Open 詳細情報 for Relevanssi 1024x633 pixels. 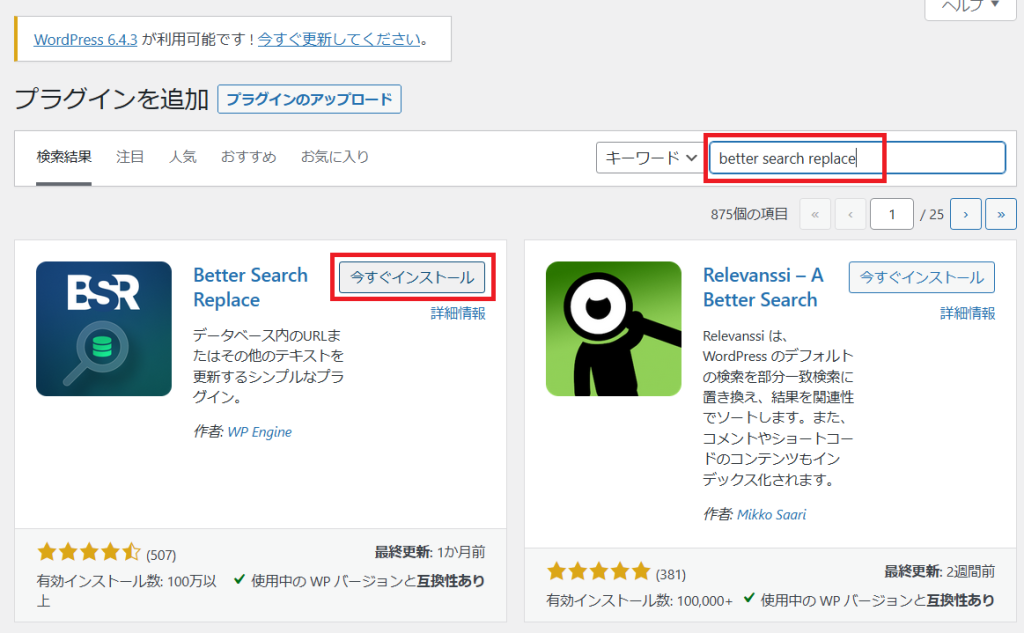[967, 314]
